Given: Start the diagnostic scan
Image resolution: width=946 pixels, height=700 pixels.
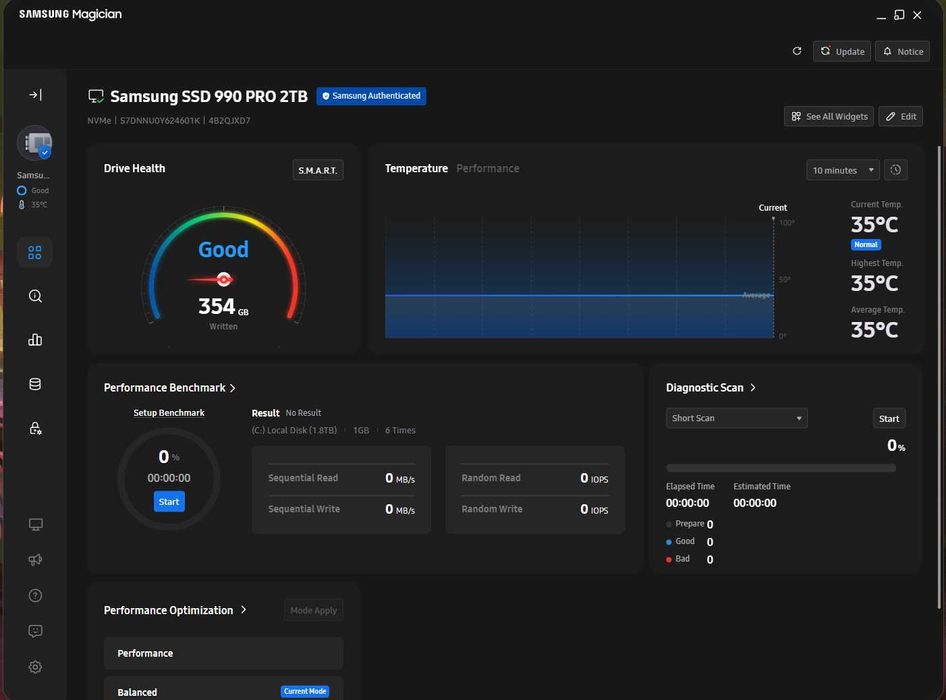Looking at the screenshot, I should click(x=889, y=418).
